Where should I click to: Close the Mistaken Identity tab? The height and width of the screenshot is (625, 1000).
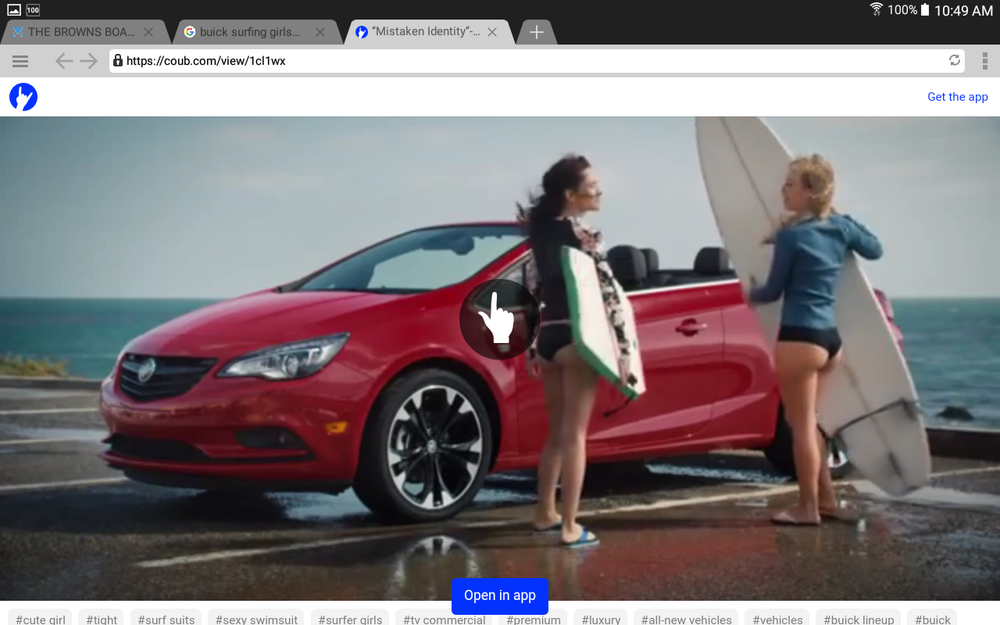(x=492, y=32)
